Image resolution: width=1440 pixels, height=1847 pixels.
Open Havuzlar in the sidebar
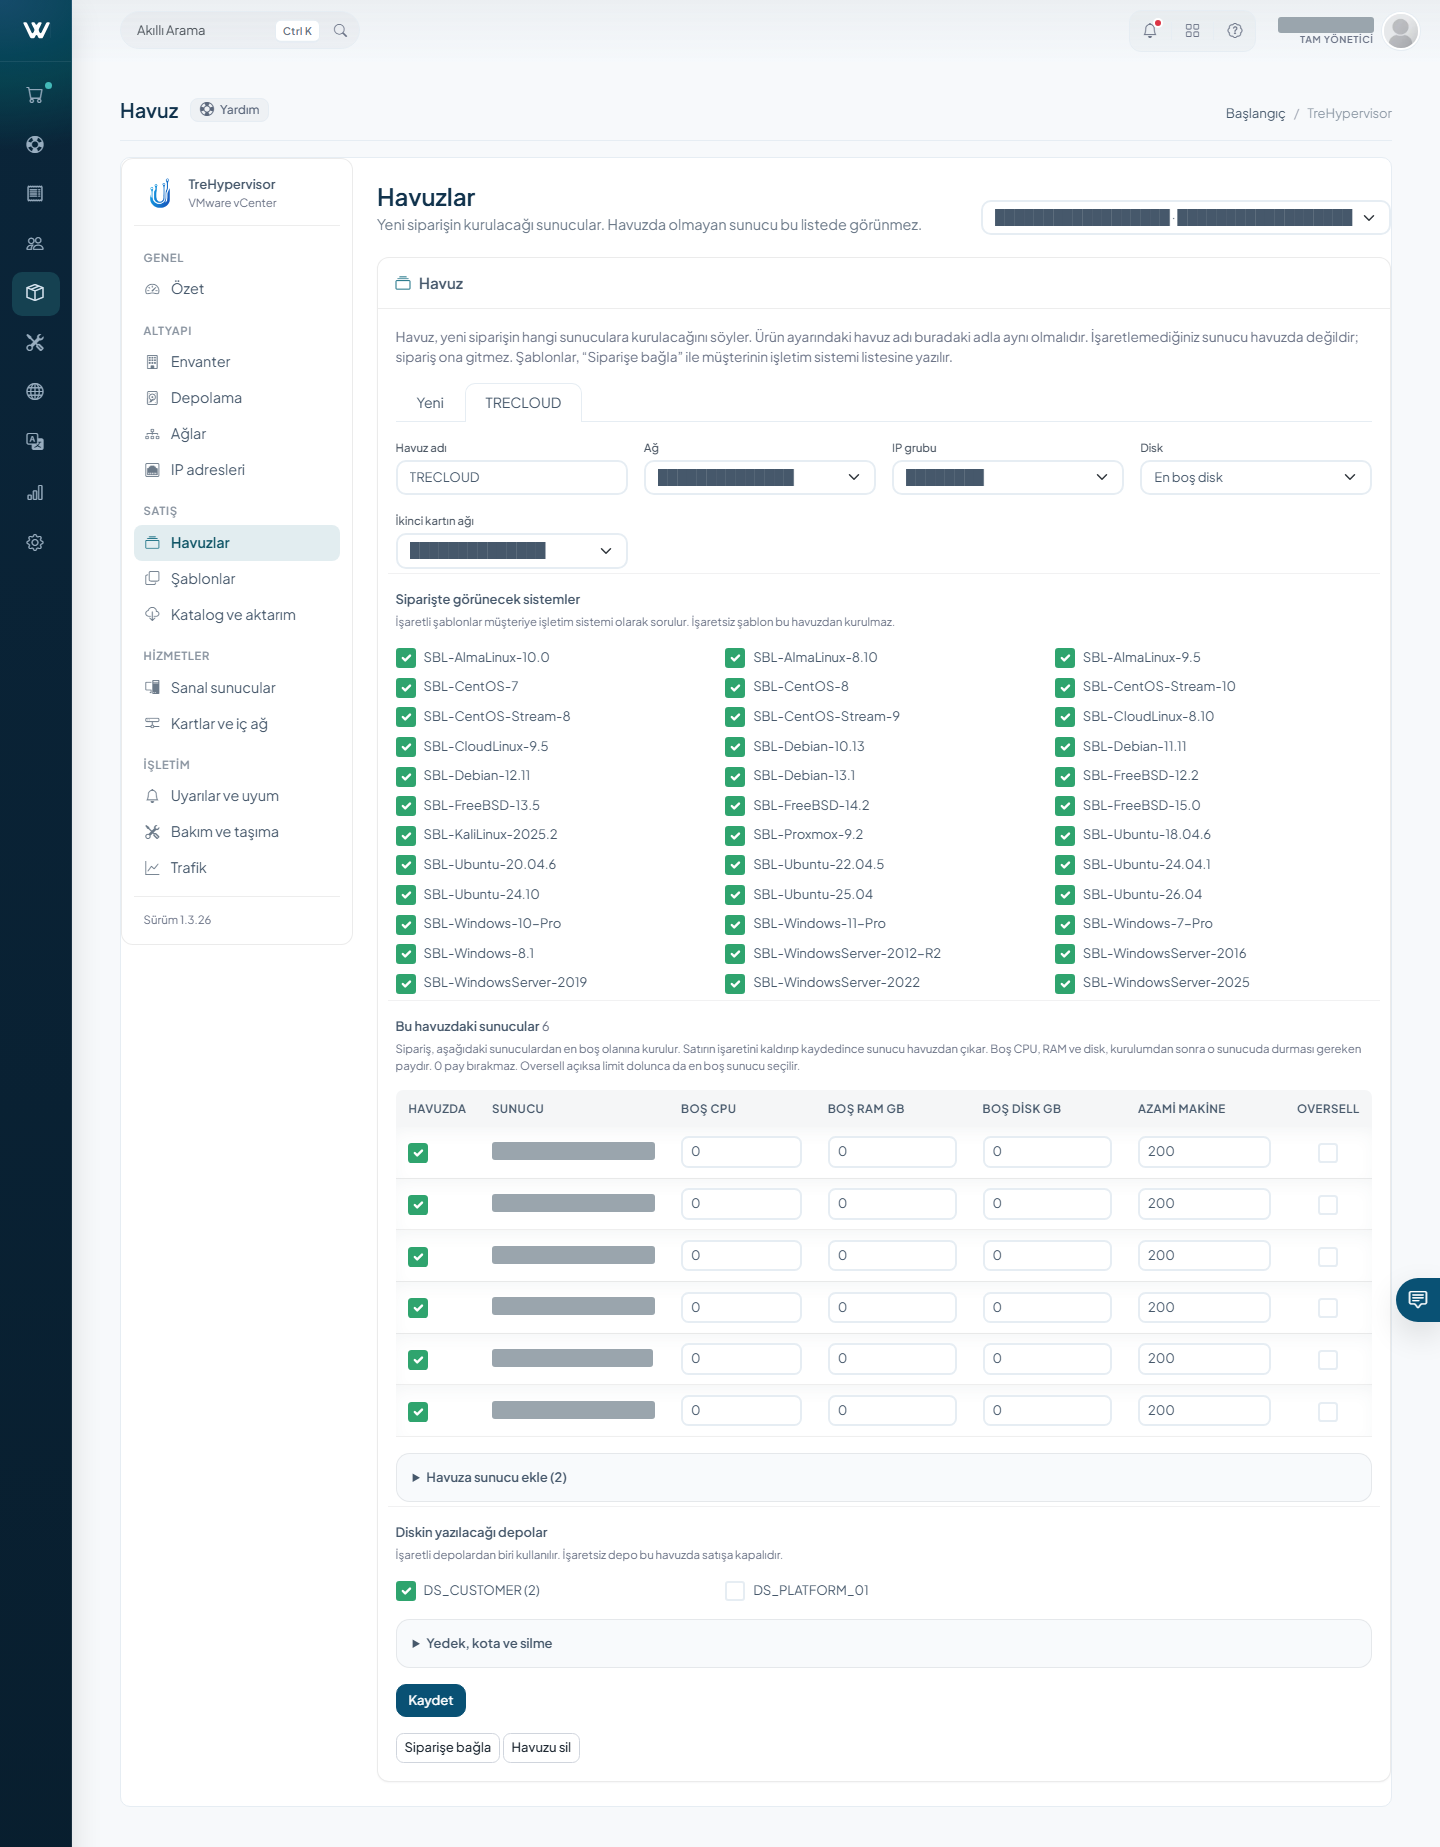237,543
